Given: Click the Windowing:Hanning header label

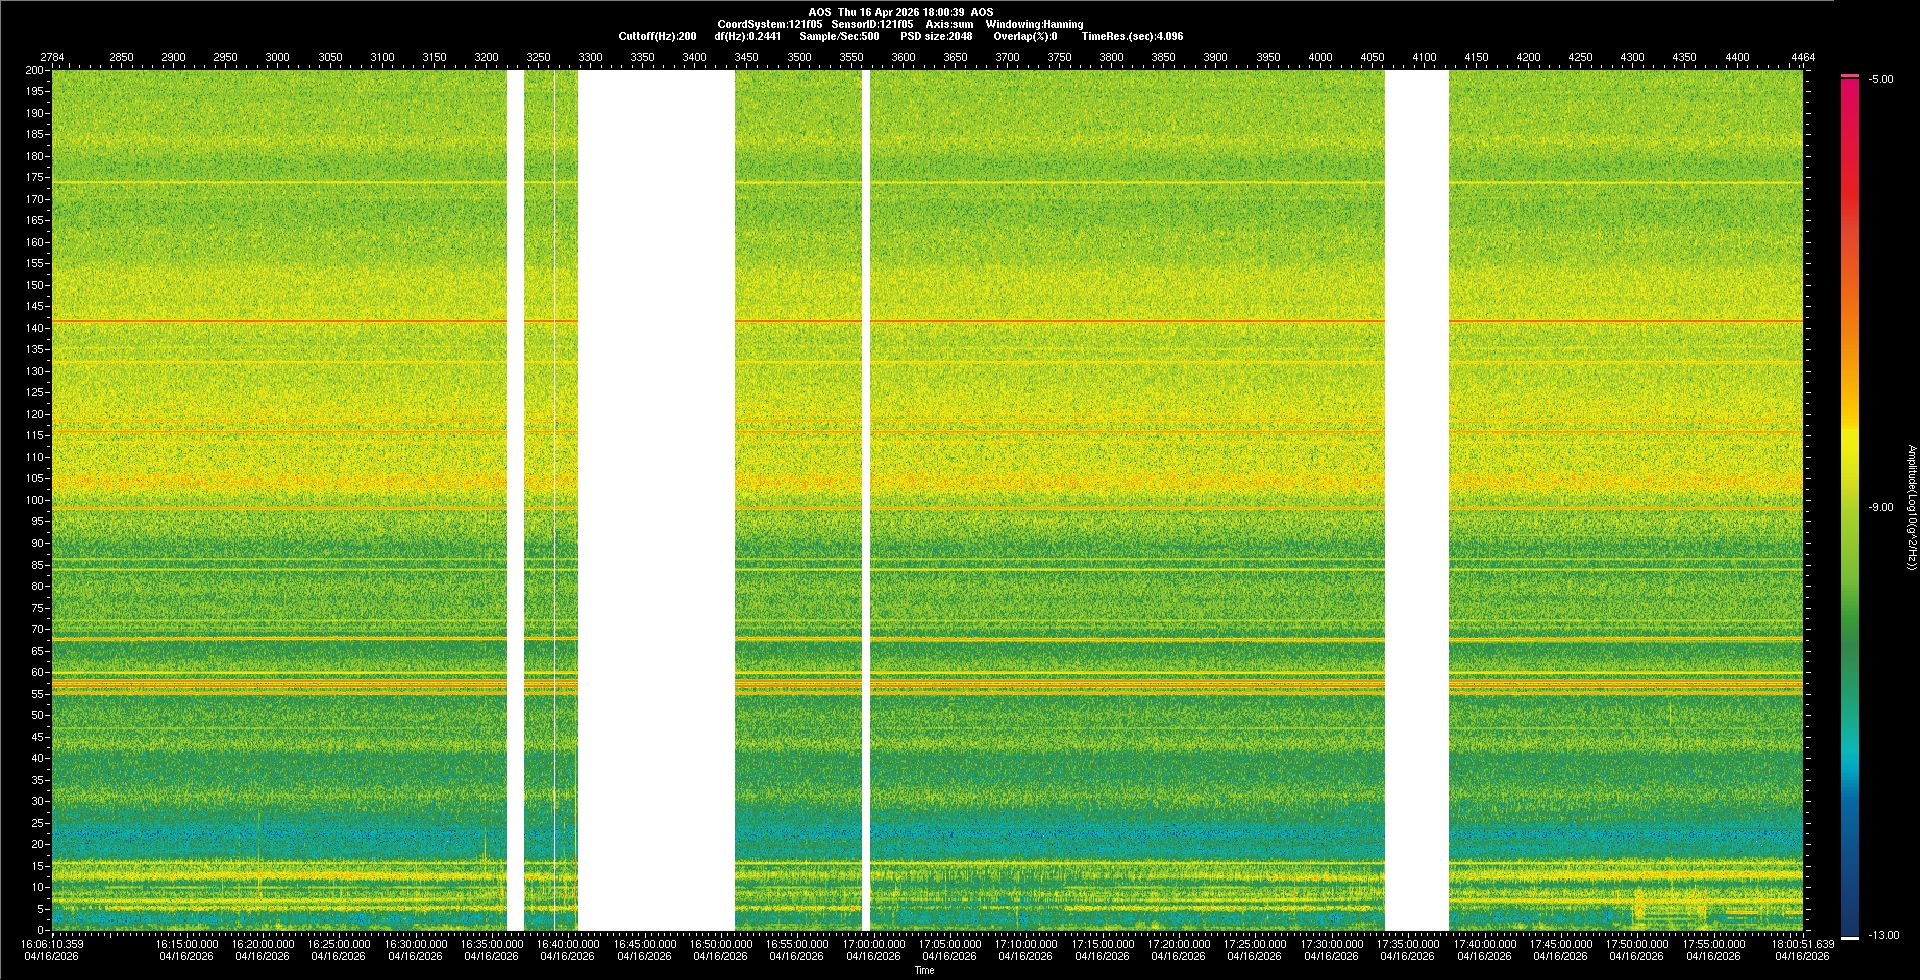Looking at the screenshot, I should tap(1034, 24).
